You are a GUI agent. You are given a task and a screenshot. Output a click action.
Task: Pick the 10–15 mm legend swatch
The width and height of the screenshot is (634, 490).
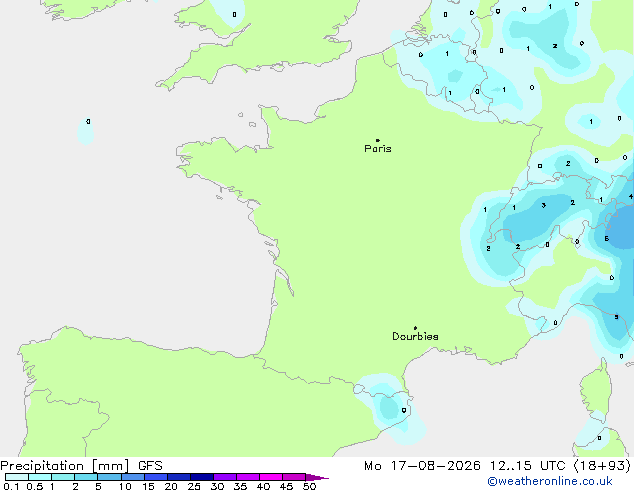point(133,477)
